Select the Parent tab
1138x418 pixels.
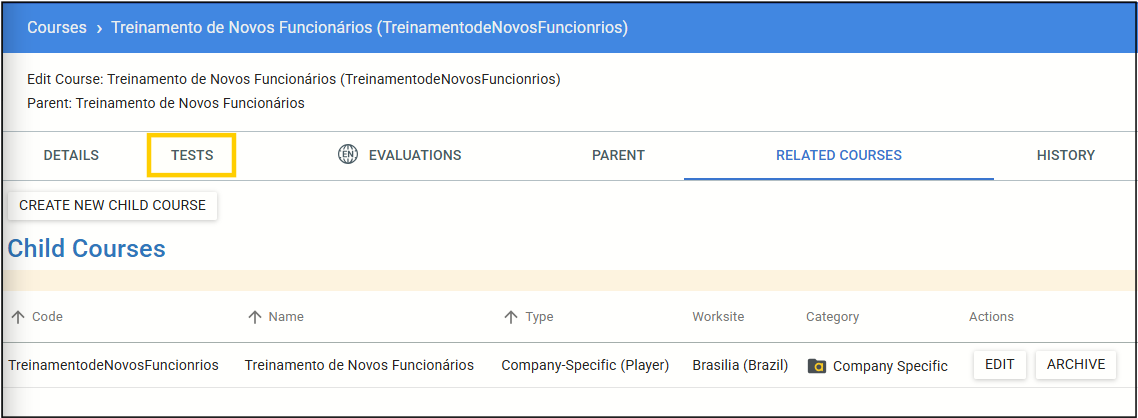pyautogui.click(x=618, y=155)
